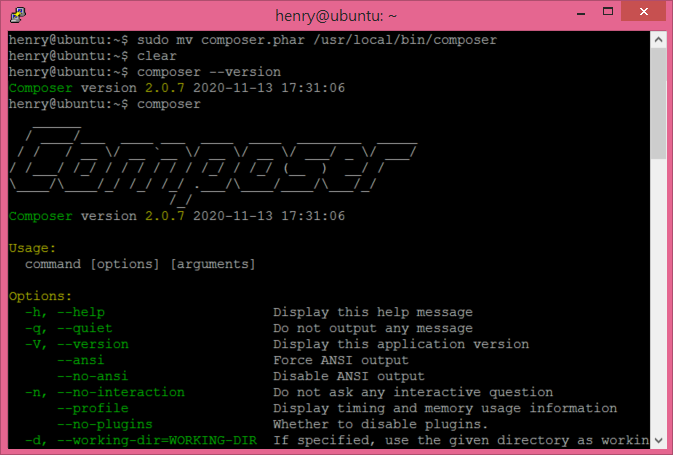Click the '-n, --no-interaction' option
Viewport: 673px width, 455px height.
click(105, 392)
